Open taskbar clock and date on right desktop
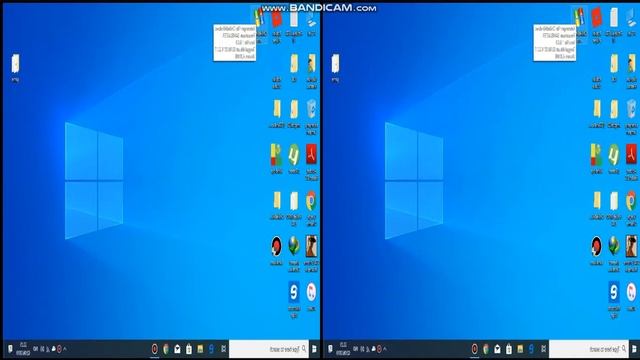This screenshot has width=640, height=360. point(343,349)
